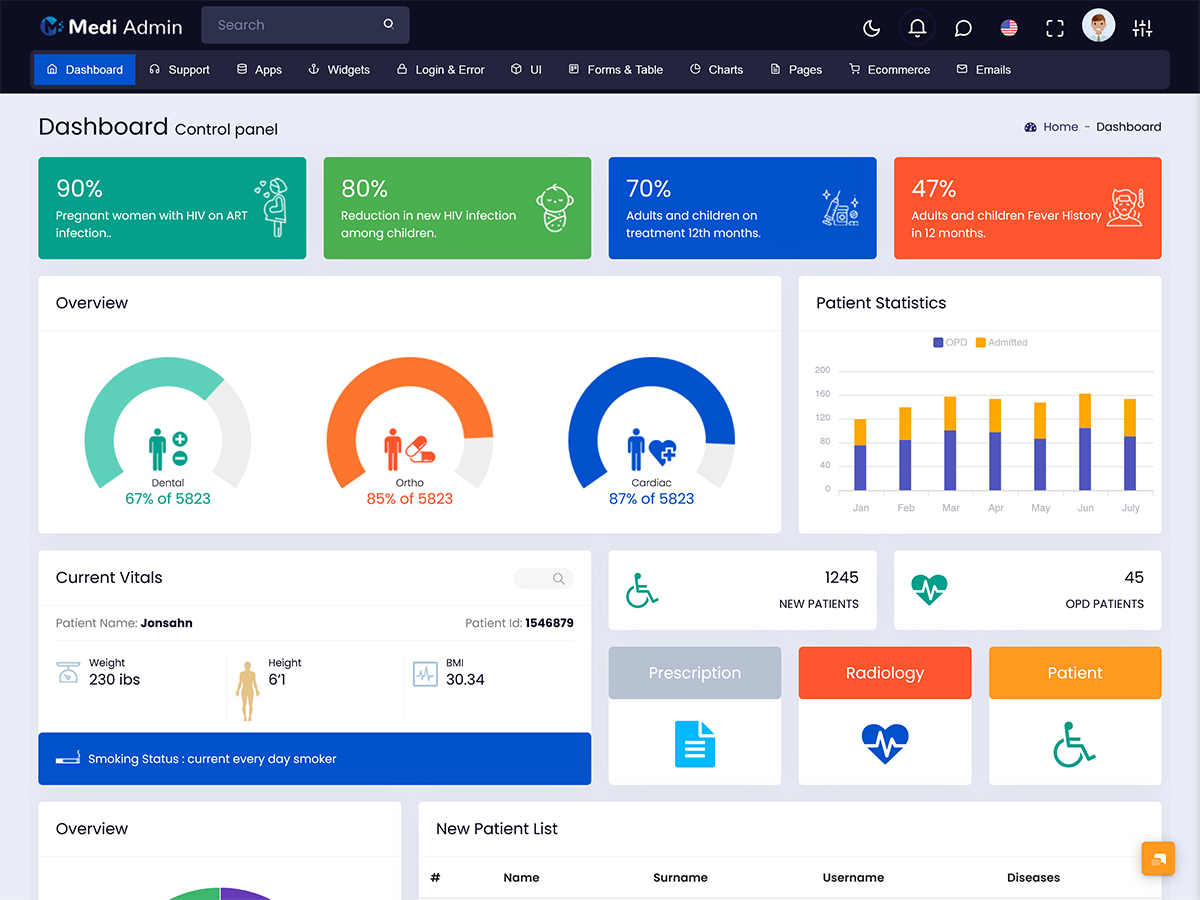Click the search magnifier in header

coord(388,24)
